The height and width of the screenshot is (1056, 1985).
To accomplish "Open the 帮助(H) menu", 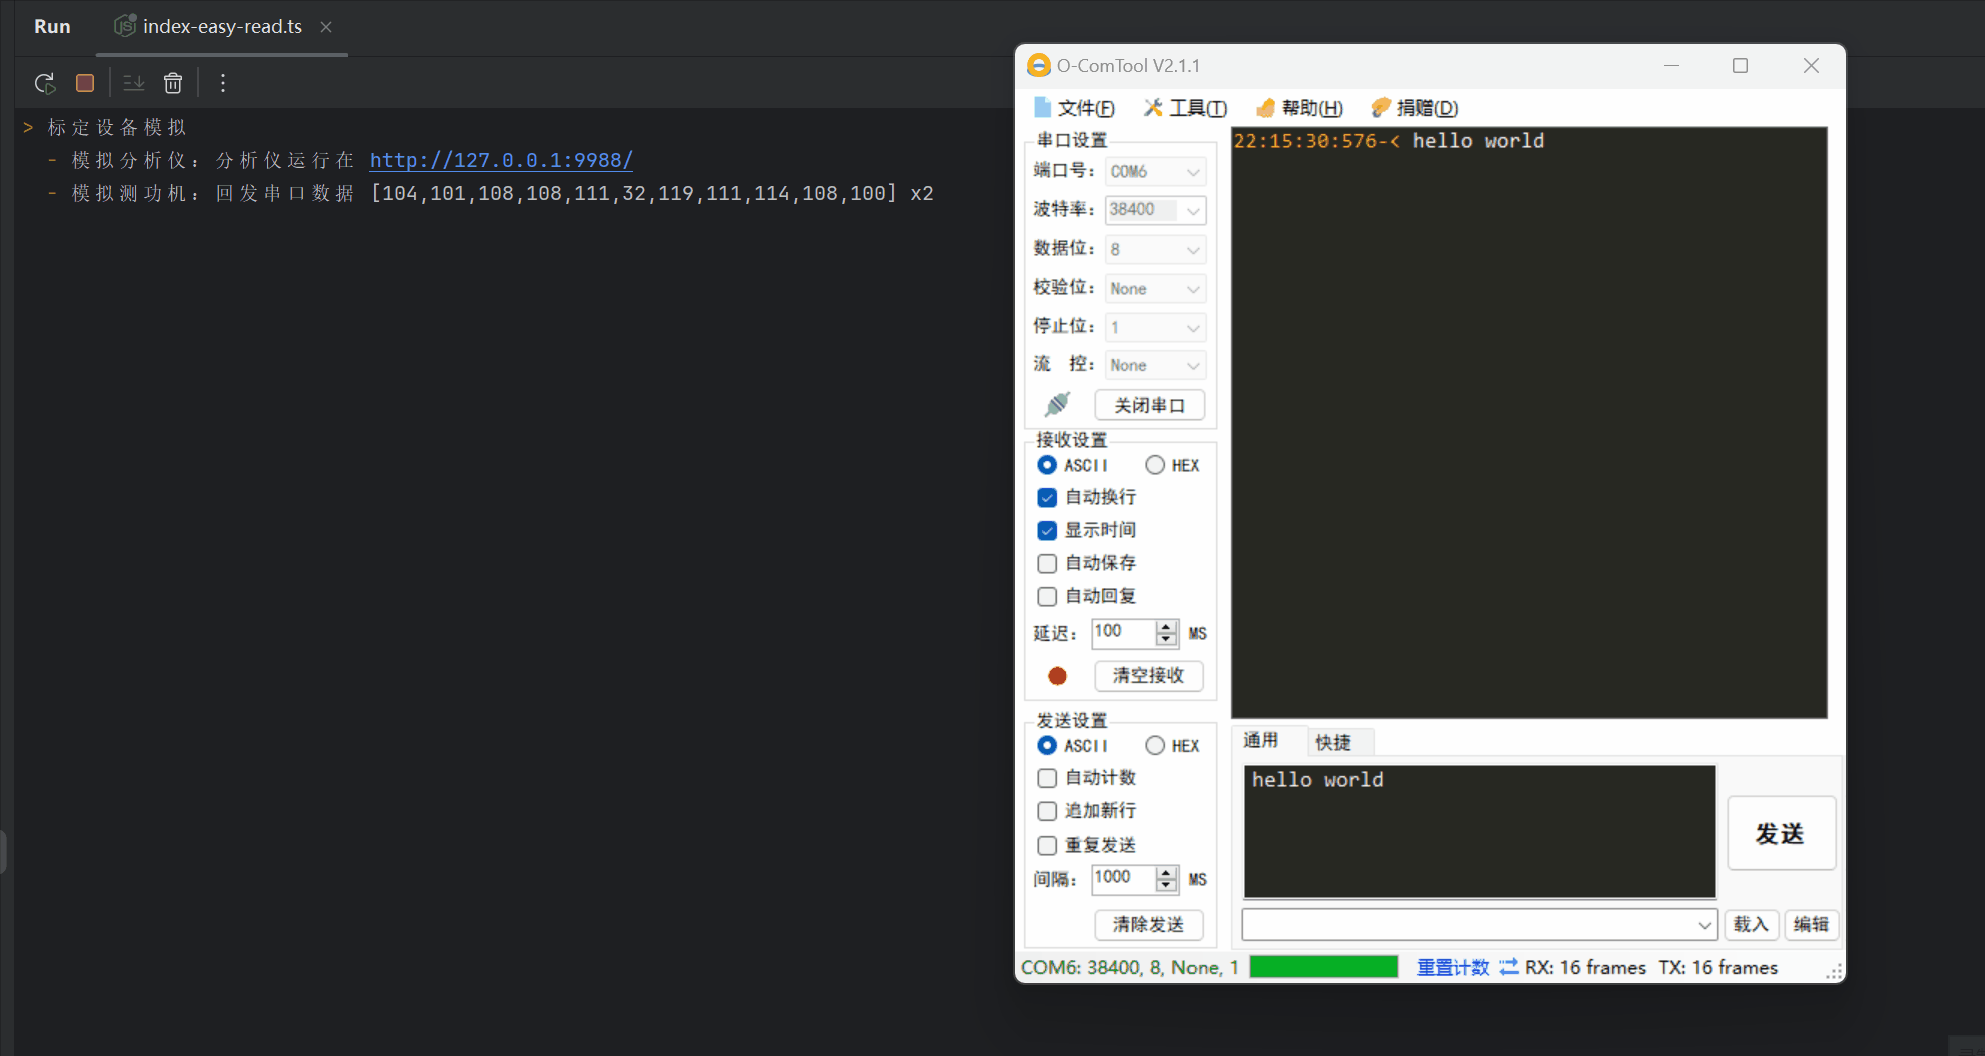I will [x=1299, y=108].
